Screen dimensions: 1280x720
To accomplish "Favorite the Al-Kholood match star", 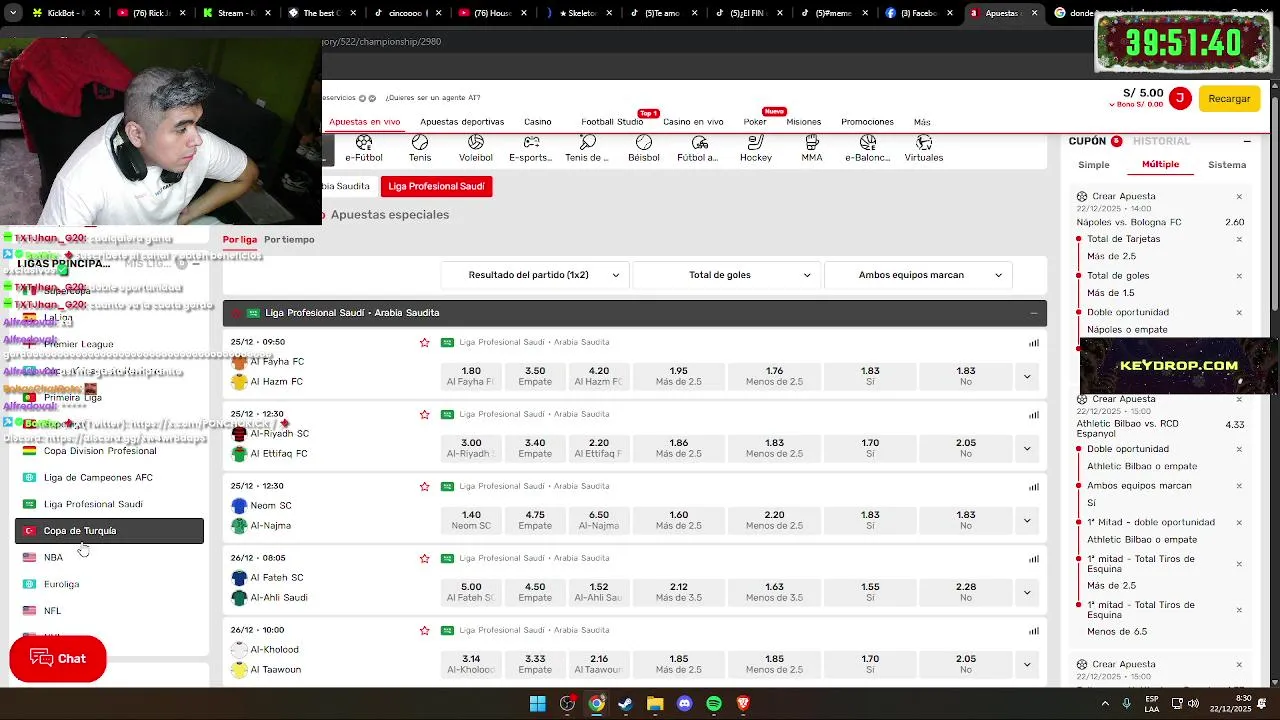I will (425, 630).
